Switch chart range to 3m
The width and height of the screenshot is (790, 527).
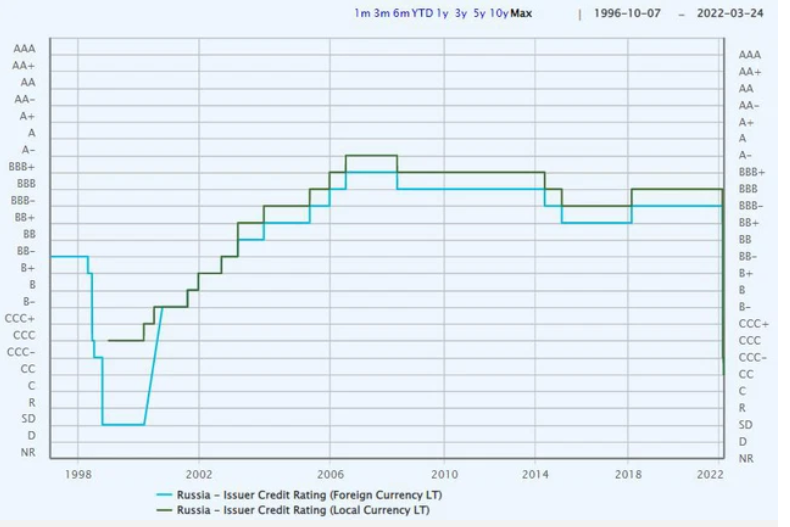381,14
